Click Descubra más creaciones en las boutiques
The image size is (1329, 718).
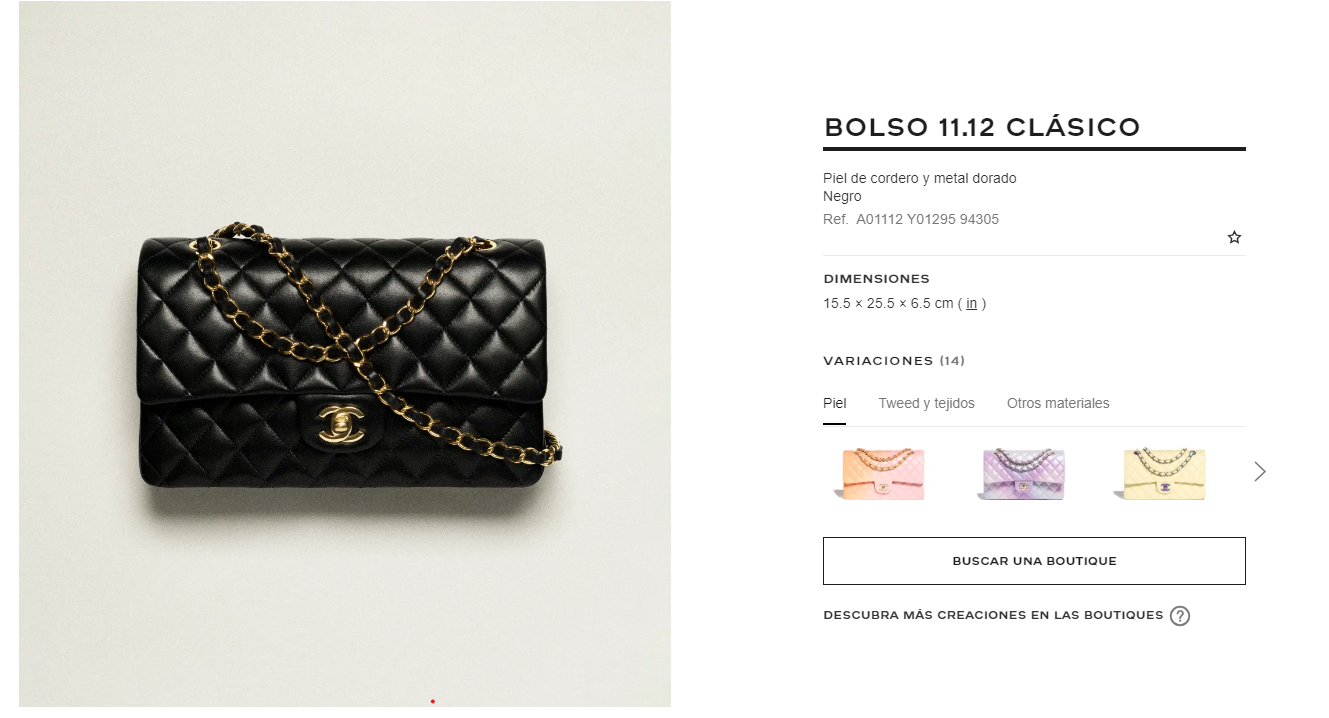point(993,615)
